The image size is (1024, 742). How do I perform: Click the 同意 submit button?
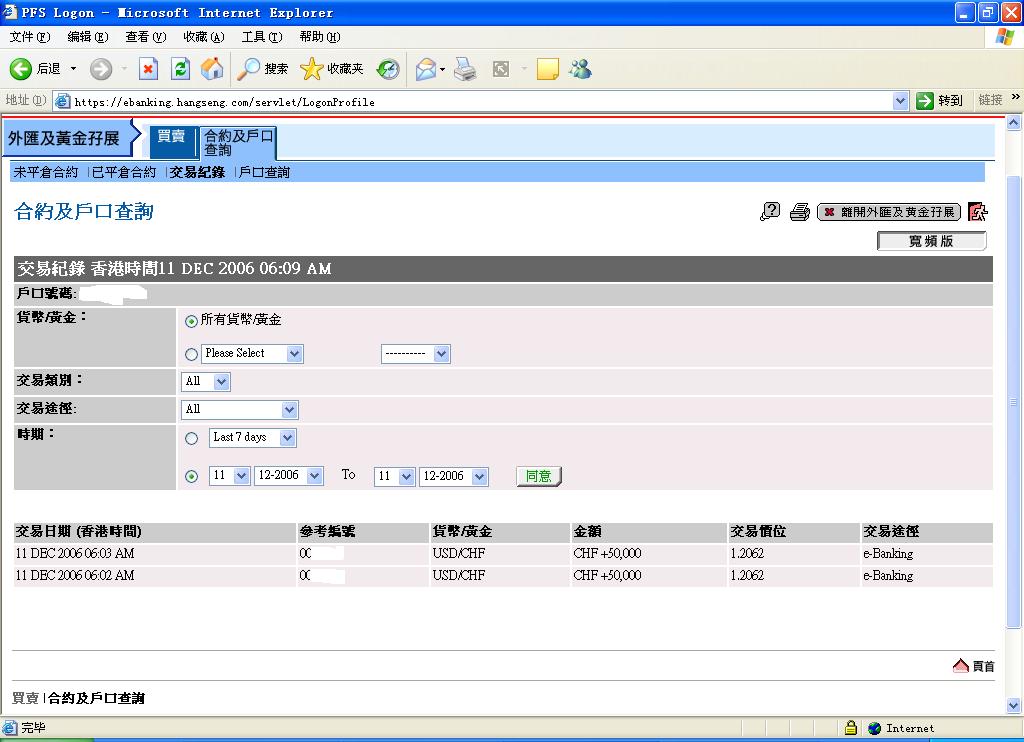pos(538,476)
